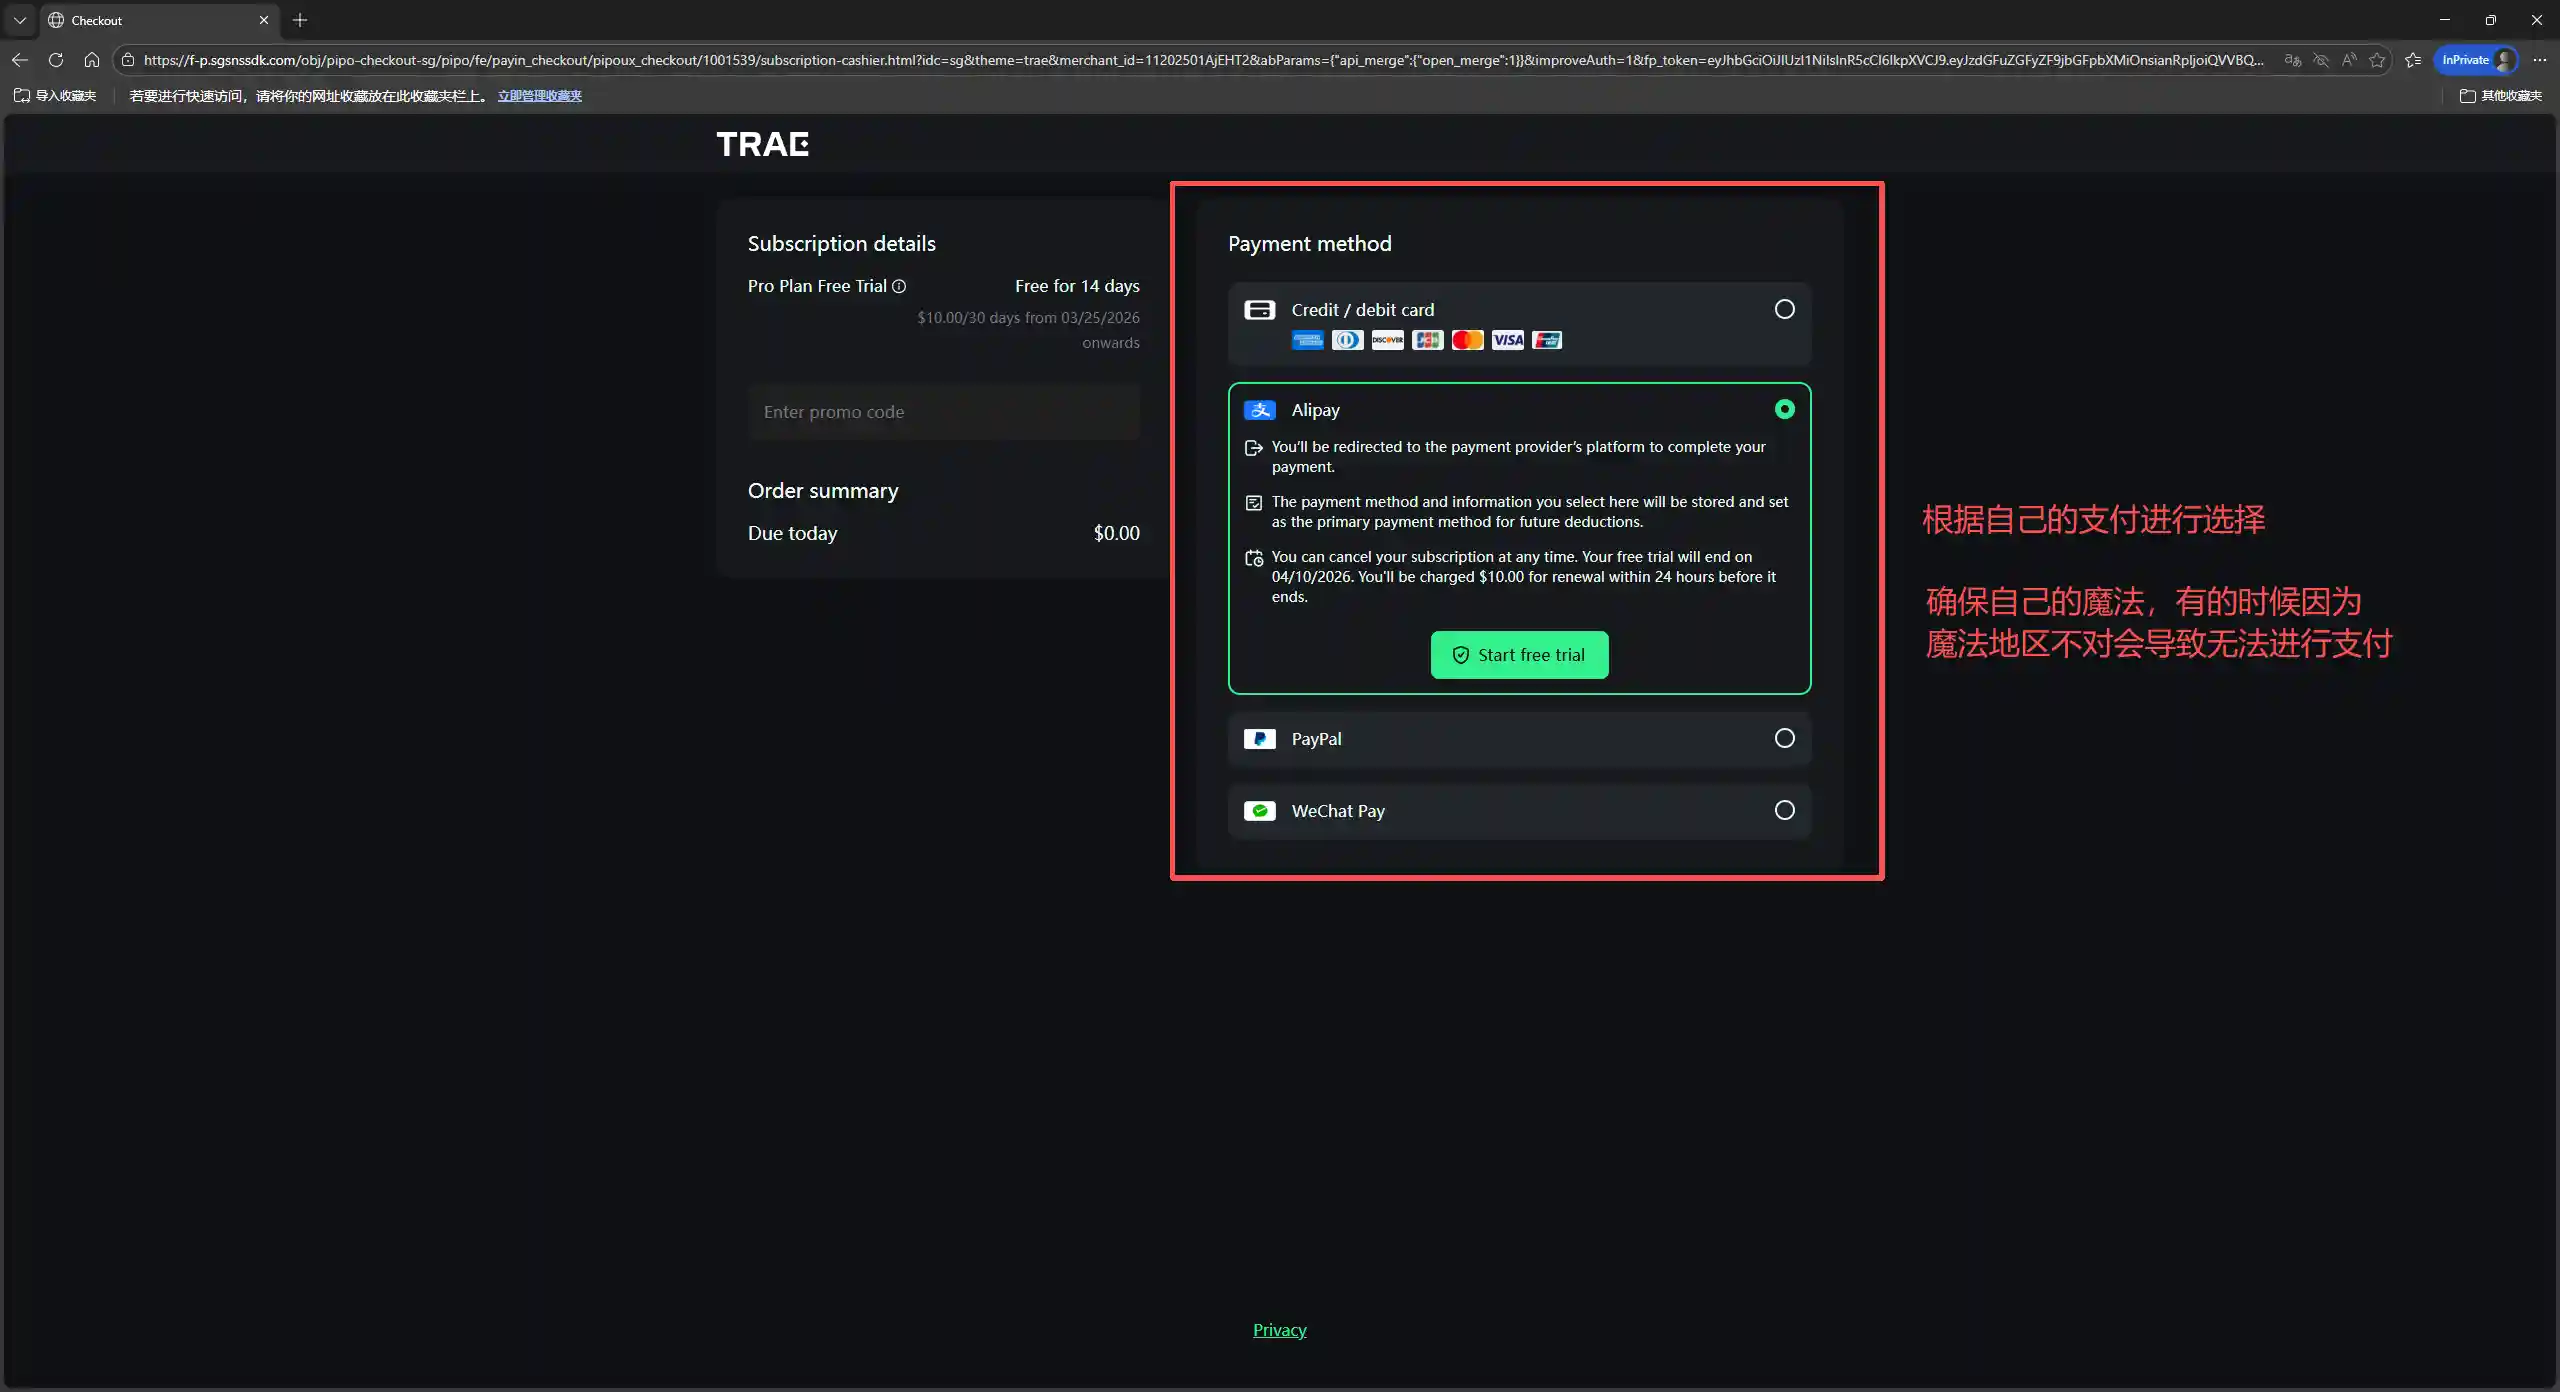Go to browser home page

92,60
